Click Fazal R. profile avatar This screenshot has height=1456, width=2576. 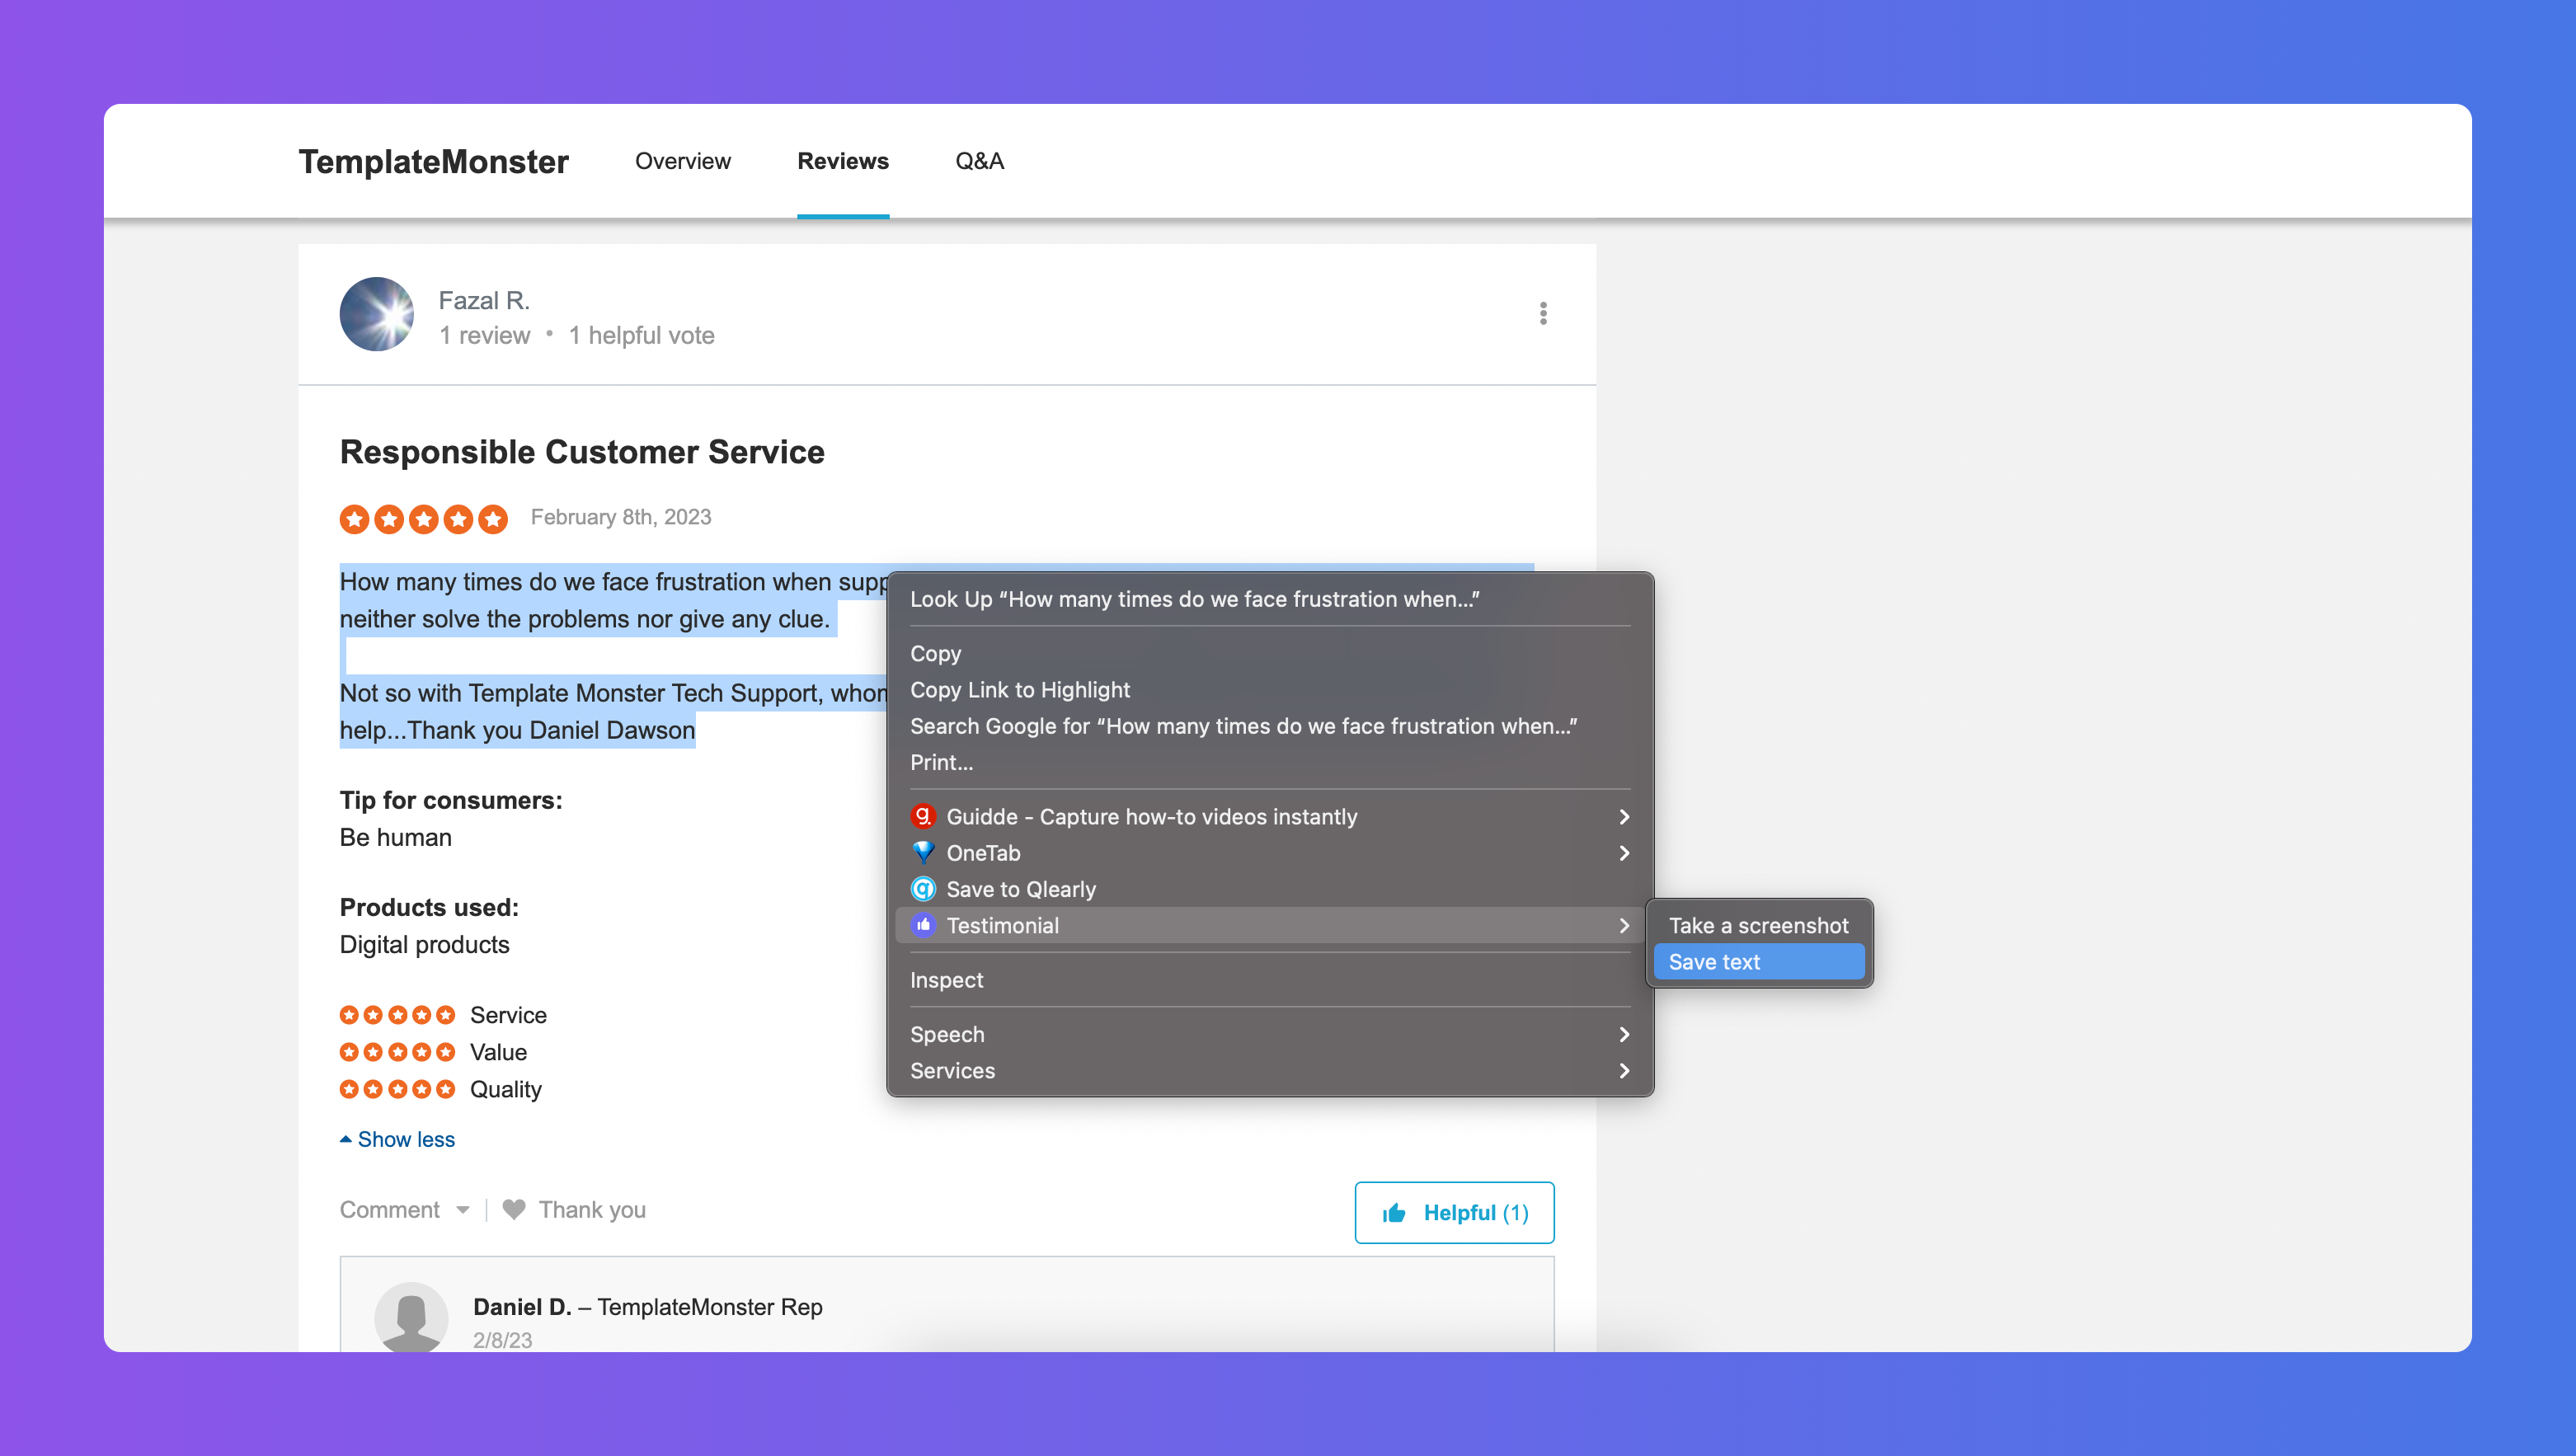[x=376, y=314]
